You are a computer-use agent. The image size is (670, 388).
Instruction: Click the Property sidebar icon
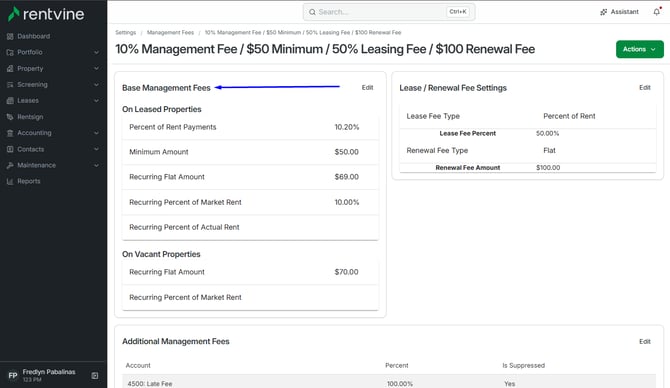[10, 68]
